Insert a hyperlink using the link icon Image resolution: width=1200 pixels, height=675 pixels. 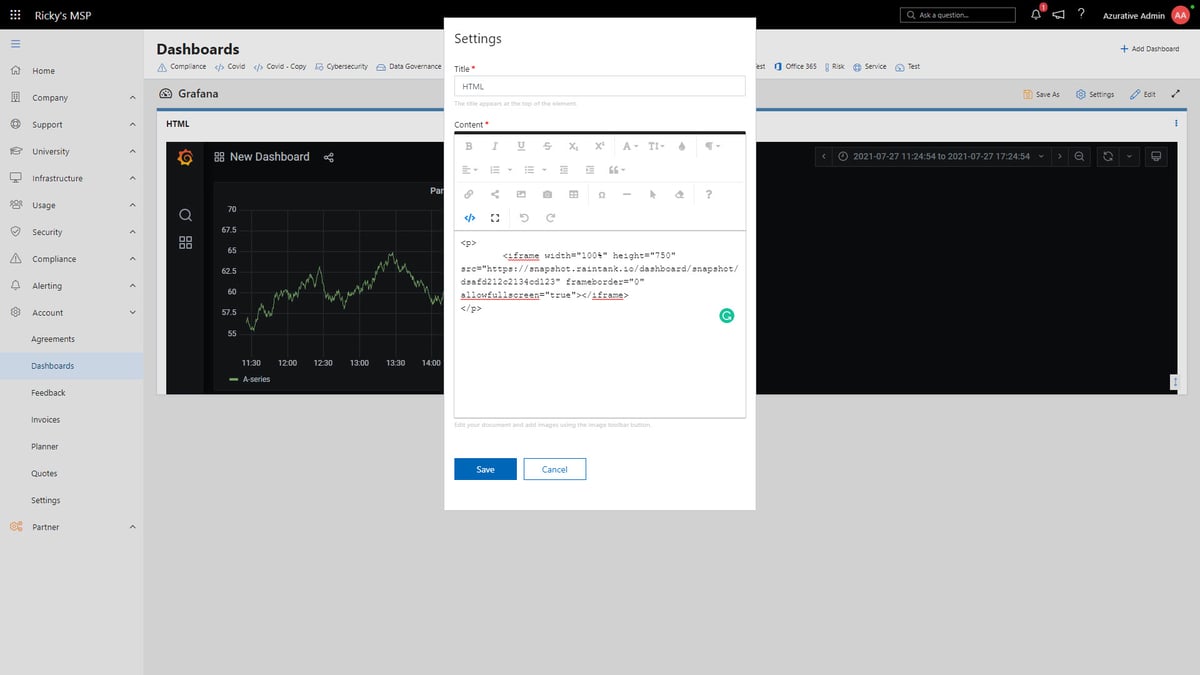click(x=469, y=194)
